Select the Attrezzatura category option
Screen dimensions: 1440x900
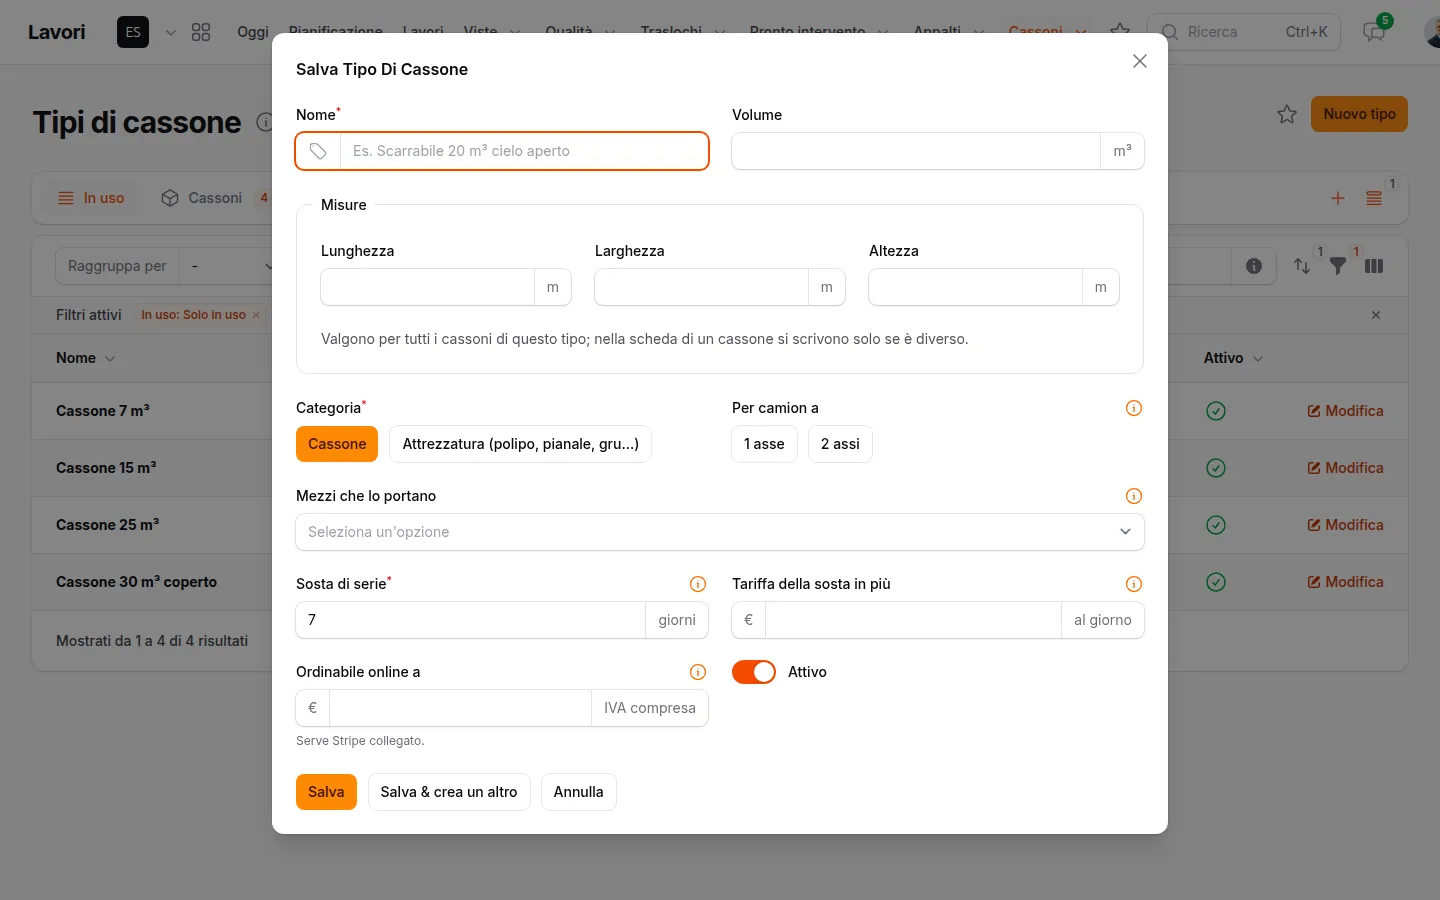point(520,444)
